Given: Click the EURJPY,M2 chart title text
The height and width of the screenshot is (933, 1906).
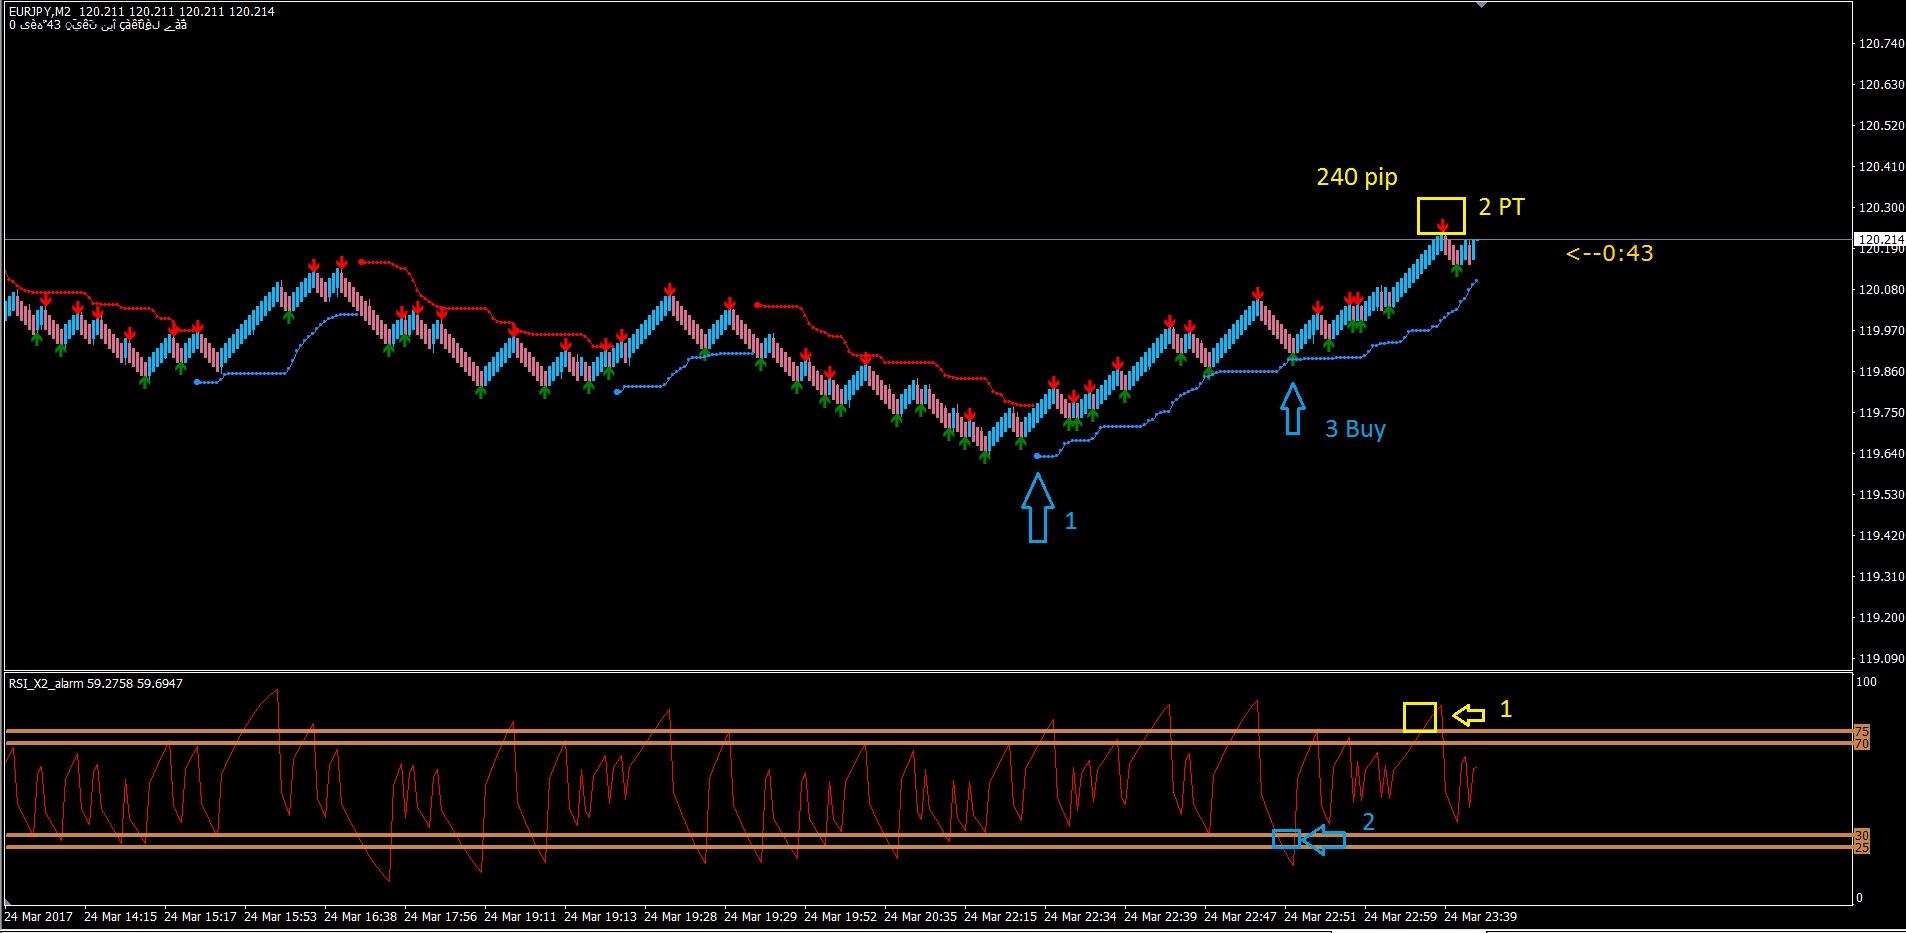Looking at the screenshot, I should click(x=141, y=12).
